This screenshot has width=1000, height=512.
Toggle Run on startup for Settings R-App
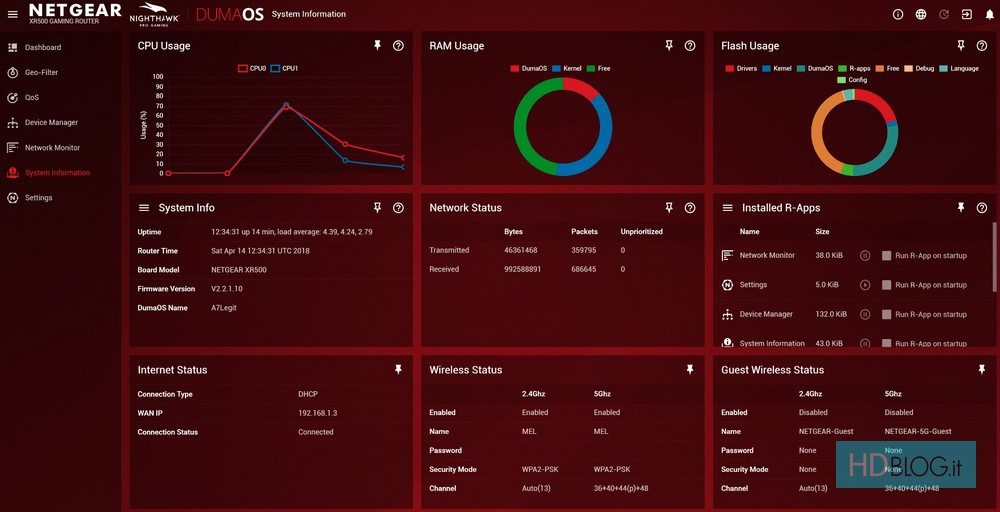pos(886,285)
